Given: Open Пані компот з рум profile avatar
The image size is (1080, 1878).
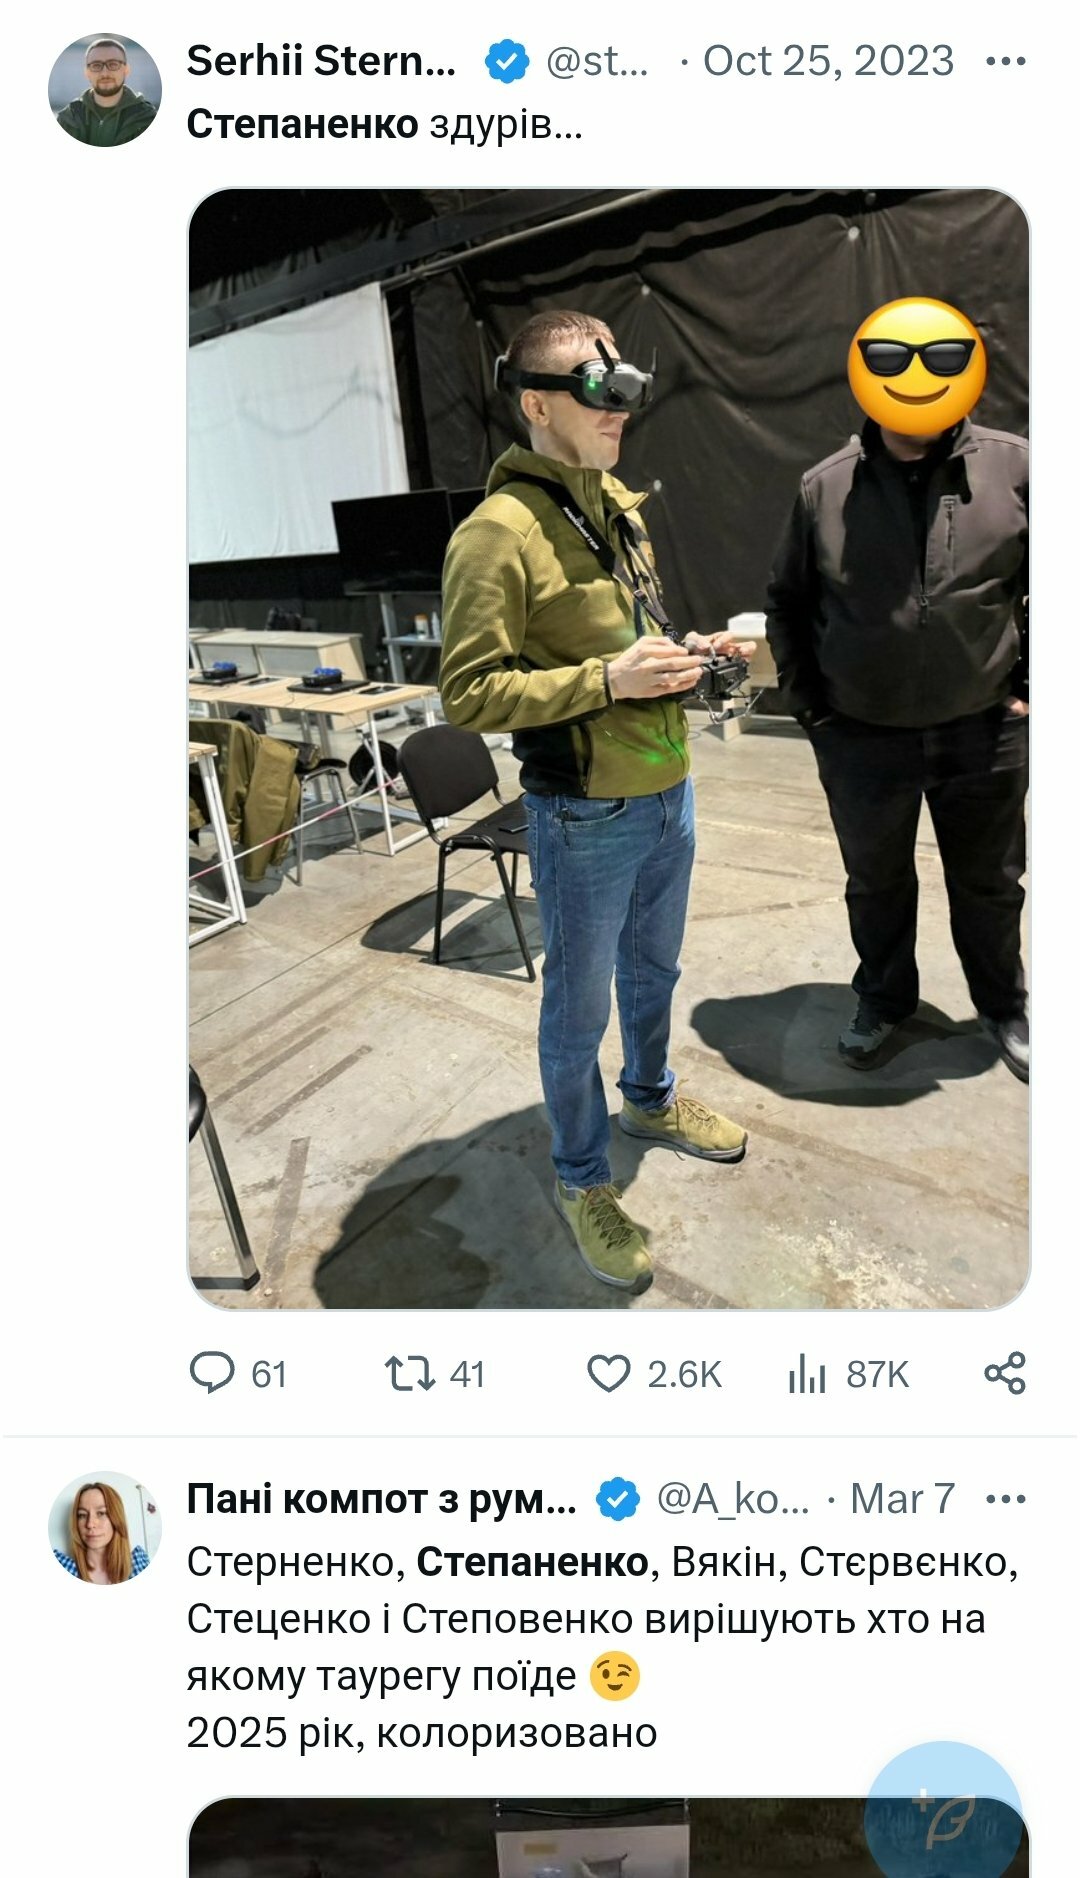Looking at the screenshot, I should (x=104, y=1527).
